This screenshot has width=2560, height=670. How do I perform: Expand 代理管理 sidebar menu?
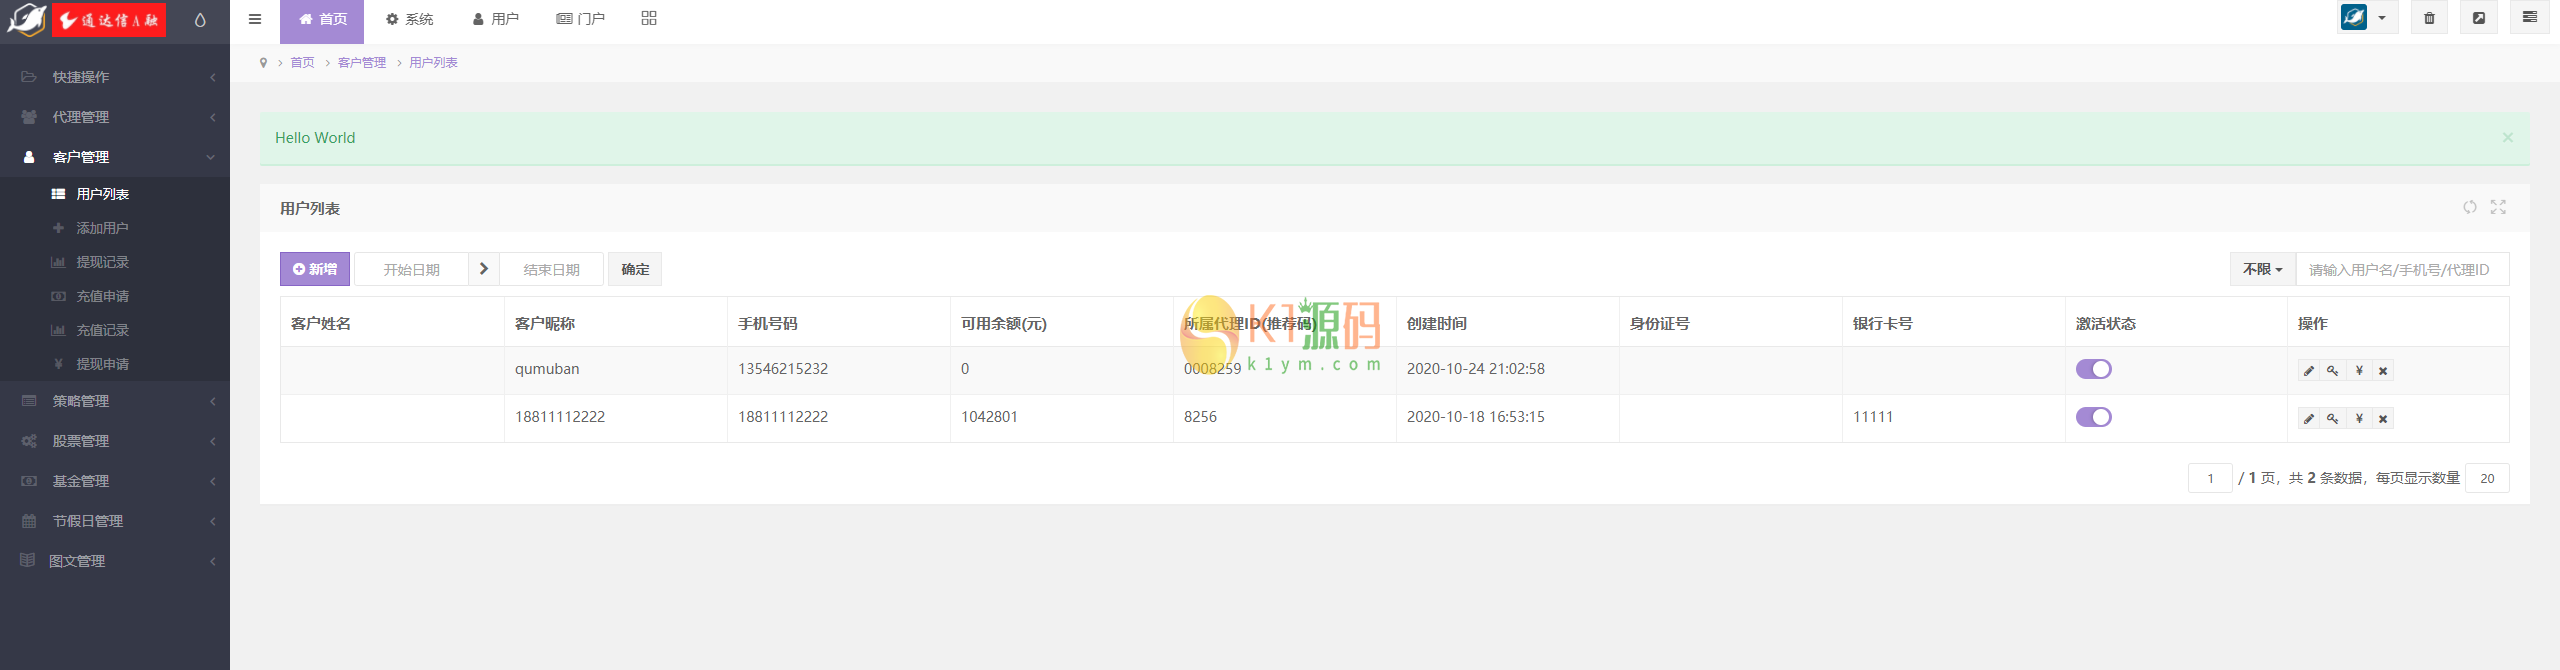click(115, 117)
